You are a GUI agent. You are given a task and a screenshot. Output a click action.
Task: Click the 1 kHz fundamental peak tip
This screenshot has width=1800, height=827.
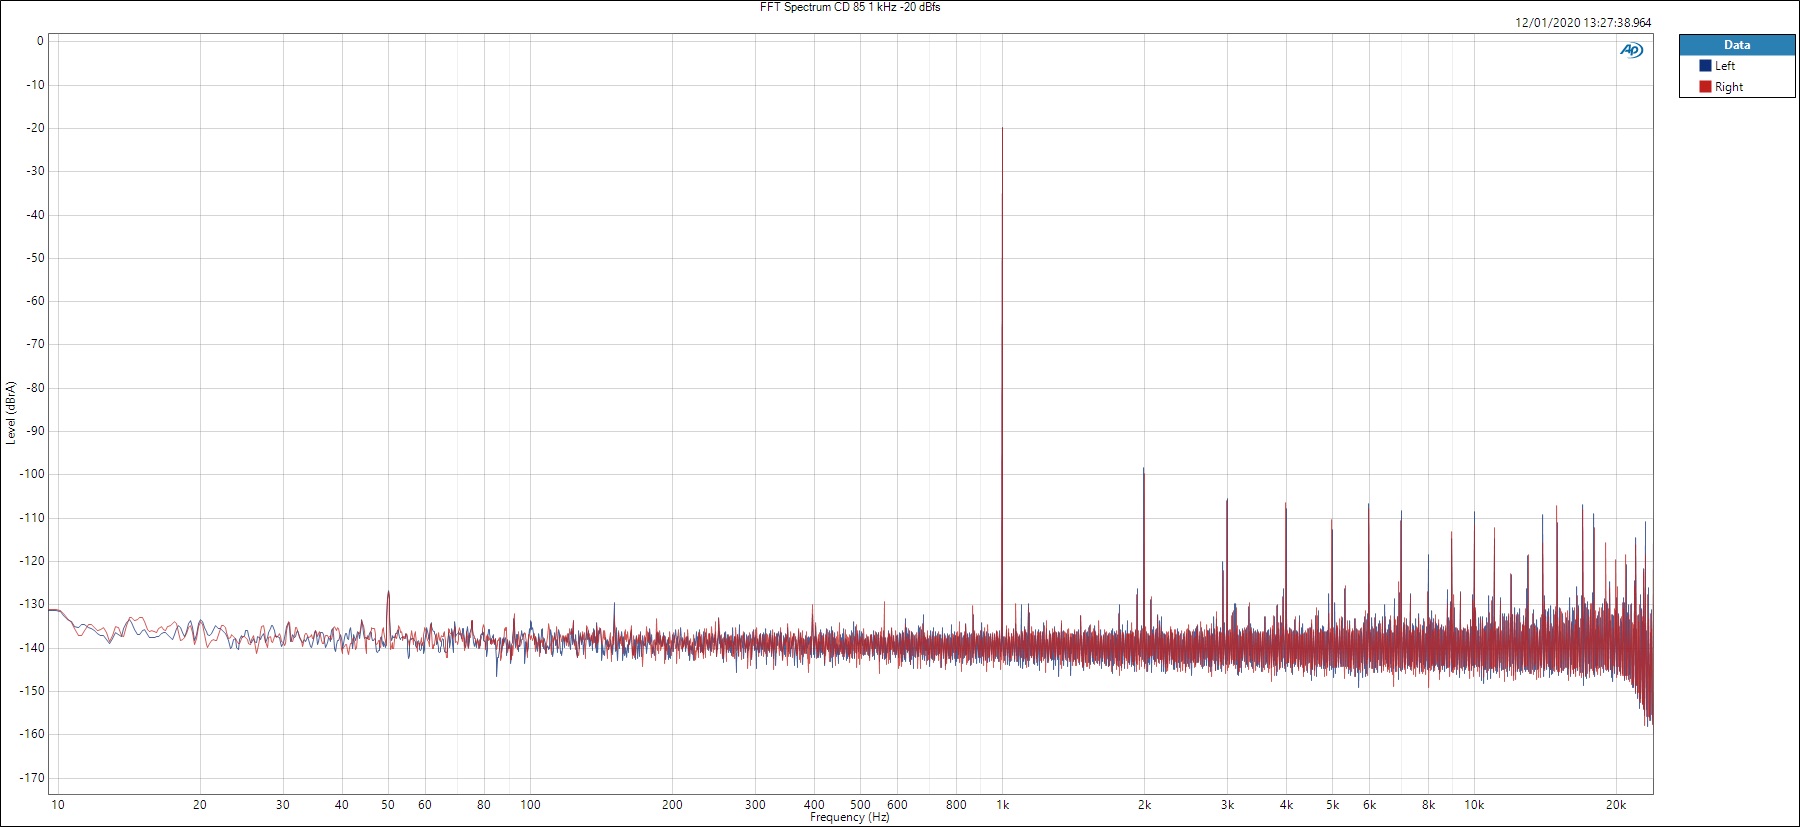(1002, 129)
